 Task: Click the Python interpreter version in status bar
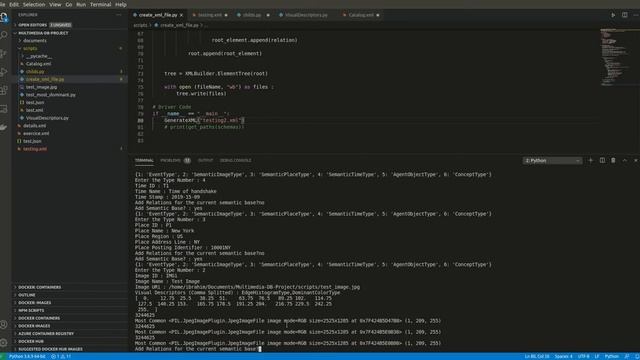(27, 356)
